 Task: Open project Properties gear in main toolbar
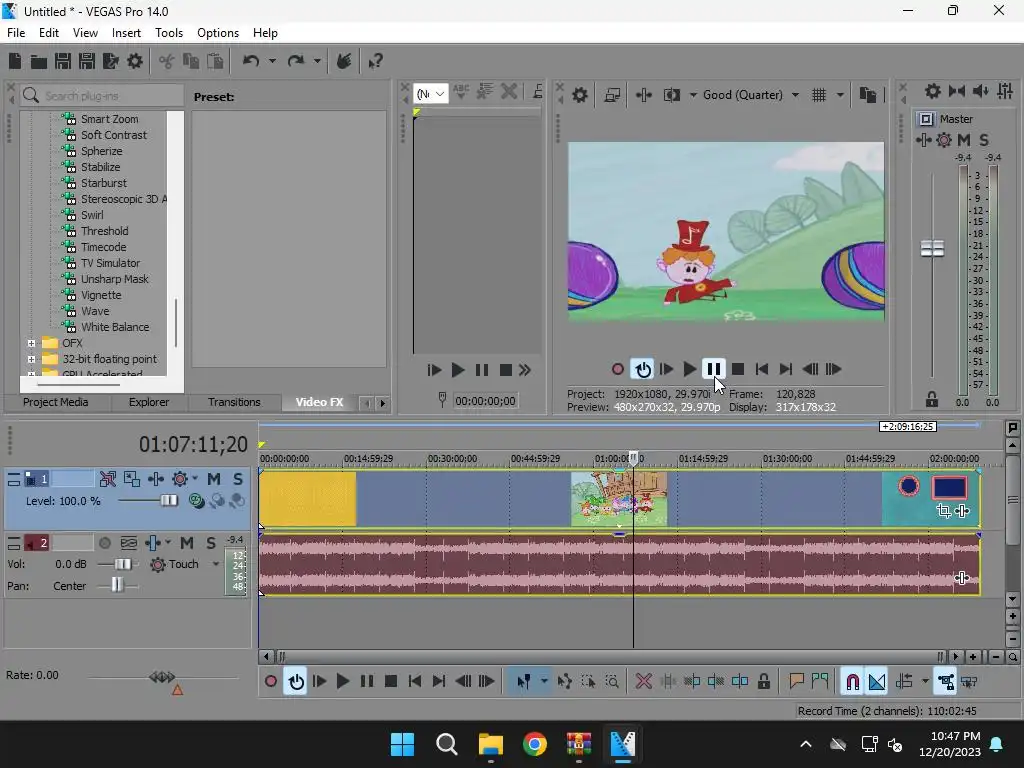coord(135,61)
